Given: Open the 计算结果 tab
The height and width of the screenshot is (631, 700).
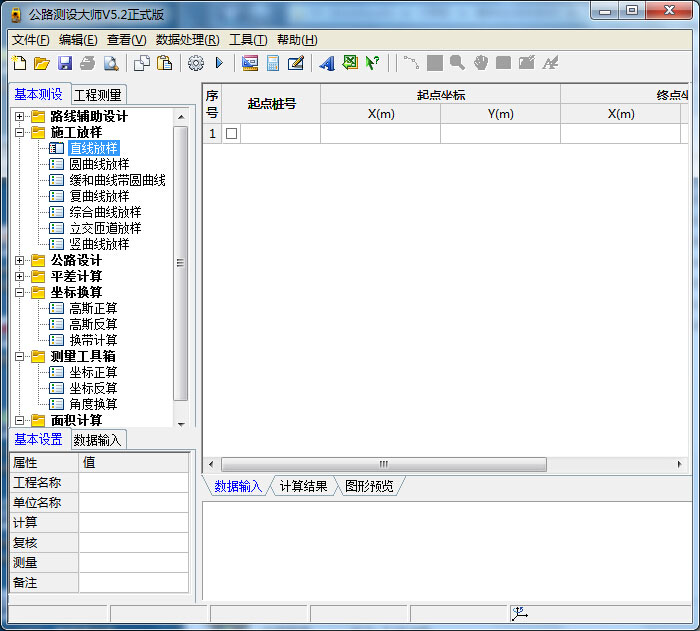Looking at the screenshot, I should (x=304, y=486).
